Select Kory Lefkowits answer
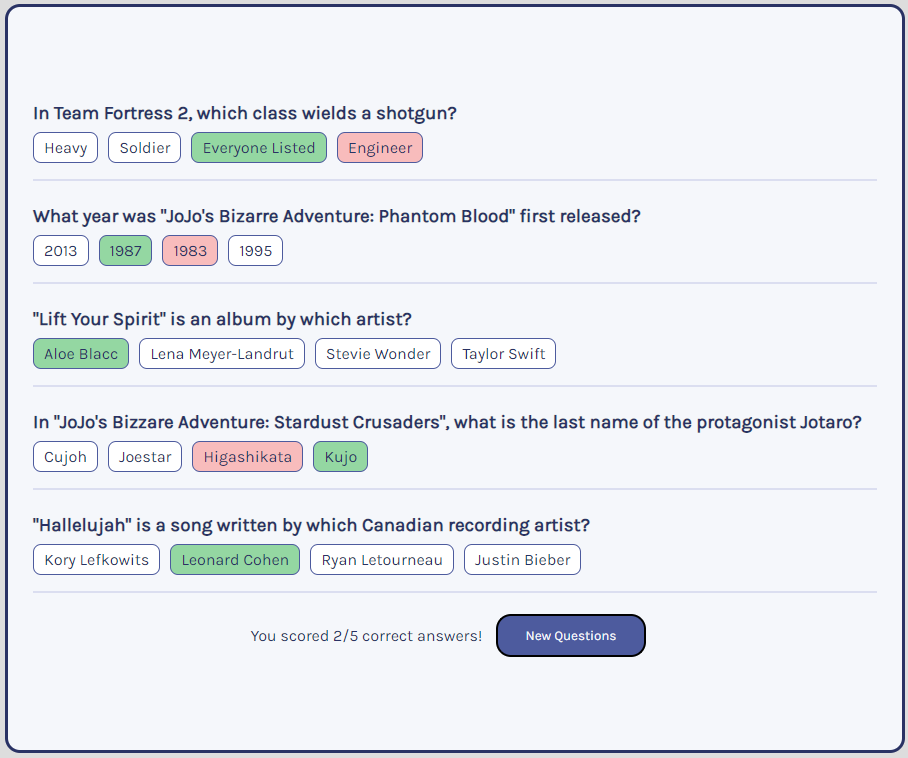The height and width of the screenshot is (758, 908). [96, 560]
